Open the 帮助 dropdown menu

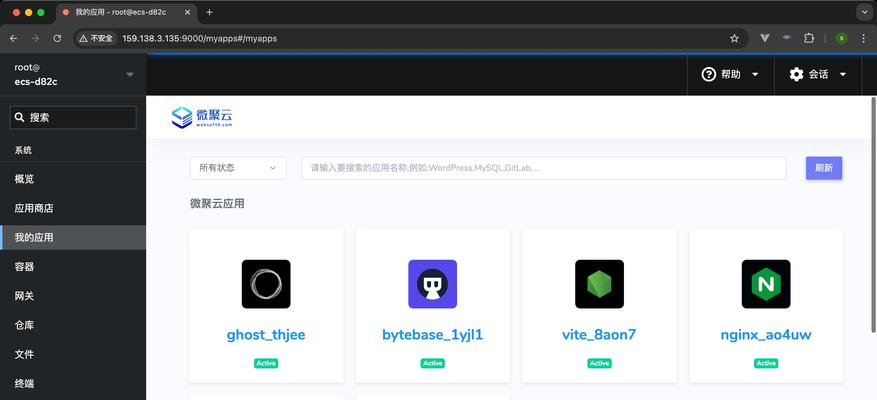click(x=730, y=74)
